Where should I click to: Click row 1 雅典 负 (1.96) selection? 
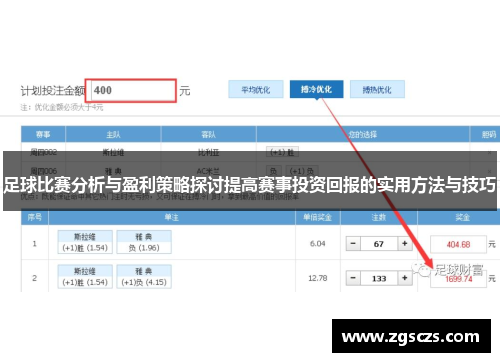tap(144, 242)
